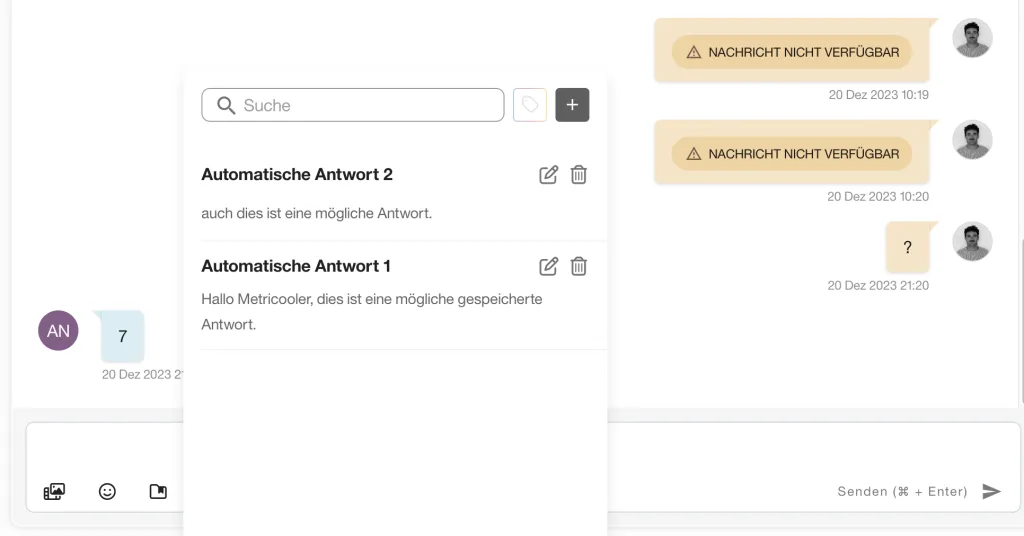
Task: Edit Automatische Antwort 2
Action: pyautogui.click(x=548, y=175)
